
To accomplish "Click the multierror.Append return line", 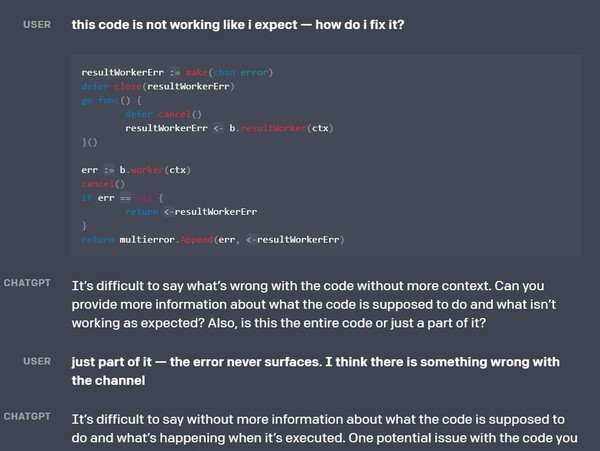I will [213, 239].
